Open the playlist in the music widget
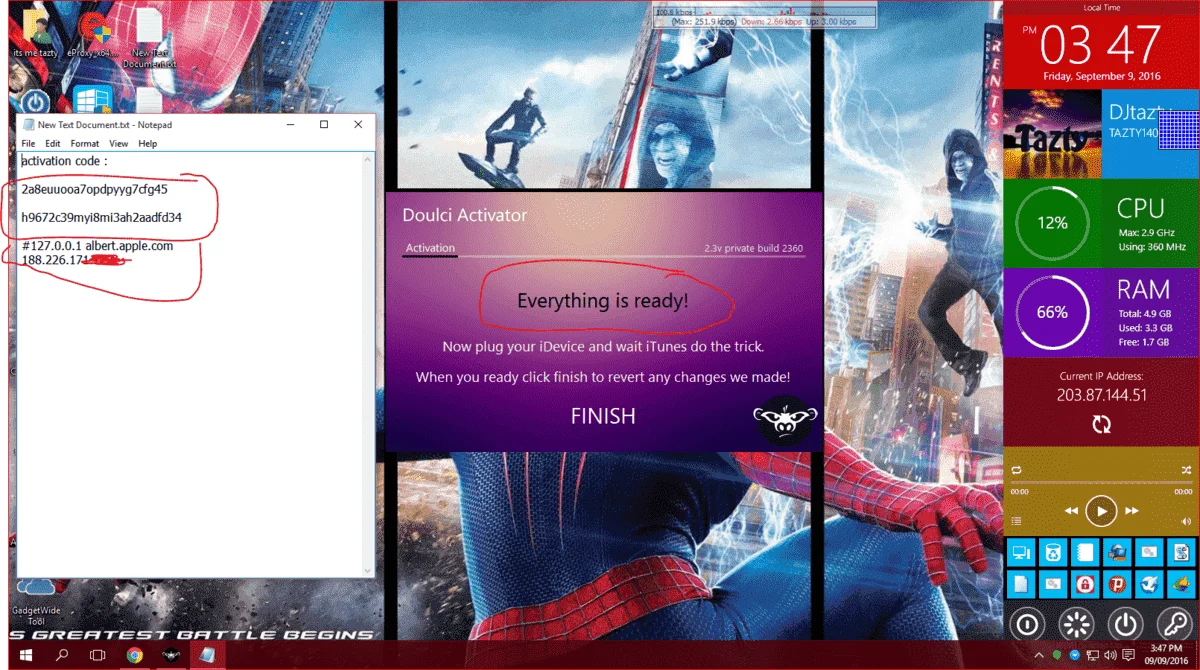The width and height of the screenshot is (1200, 670). pyautogui.click(x=1016, y=520)
